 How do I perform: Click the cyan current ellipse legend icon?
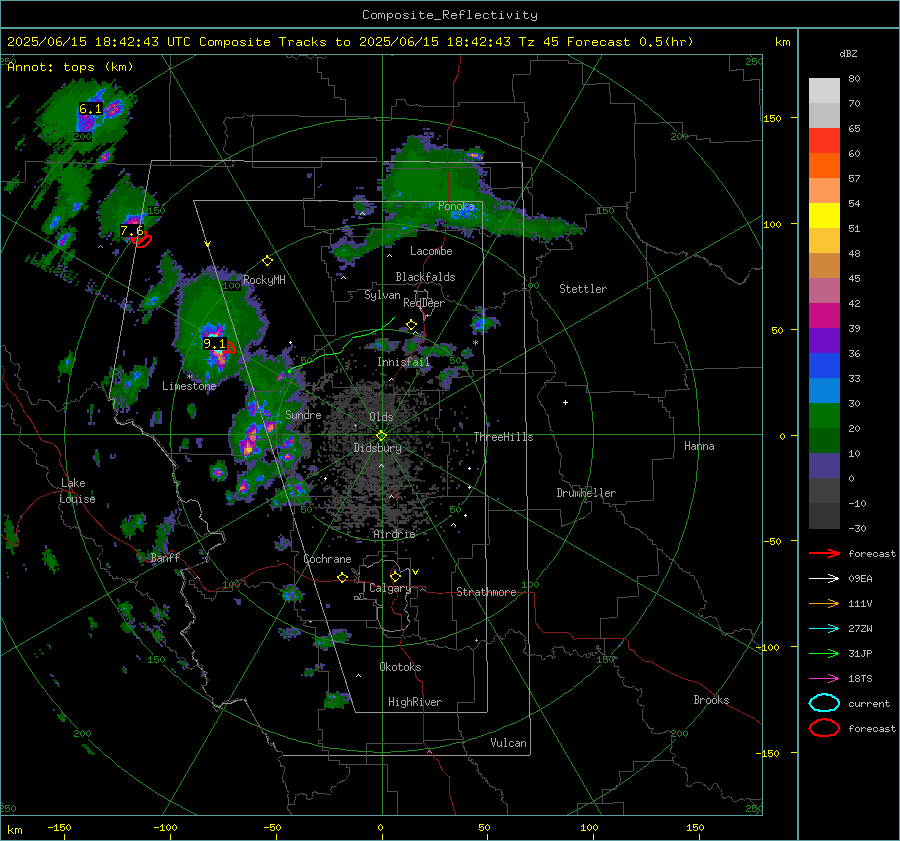tap(824, 703)
